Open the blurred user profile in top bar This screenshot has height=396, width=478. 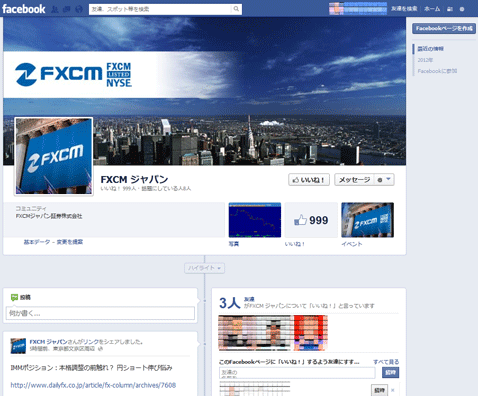pos(358,9)
